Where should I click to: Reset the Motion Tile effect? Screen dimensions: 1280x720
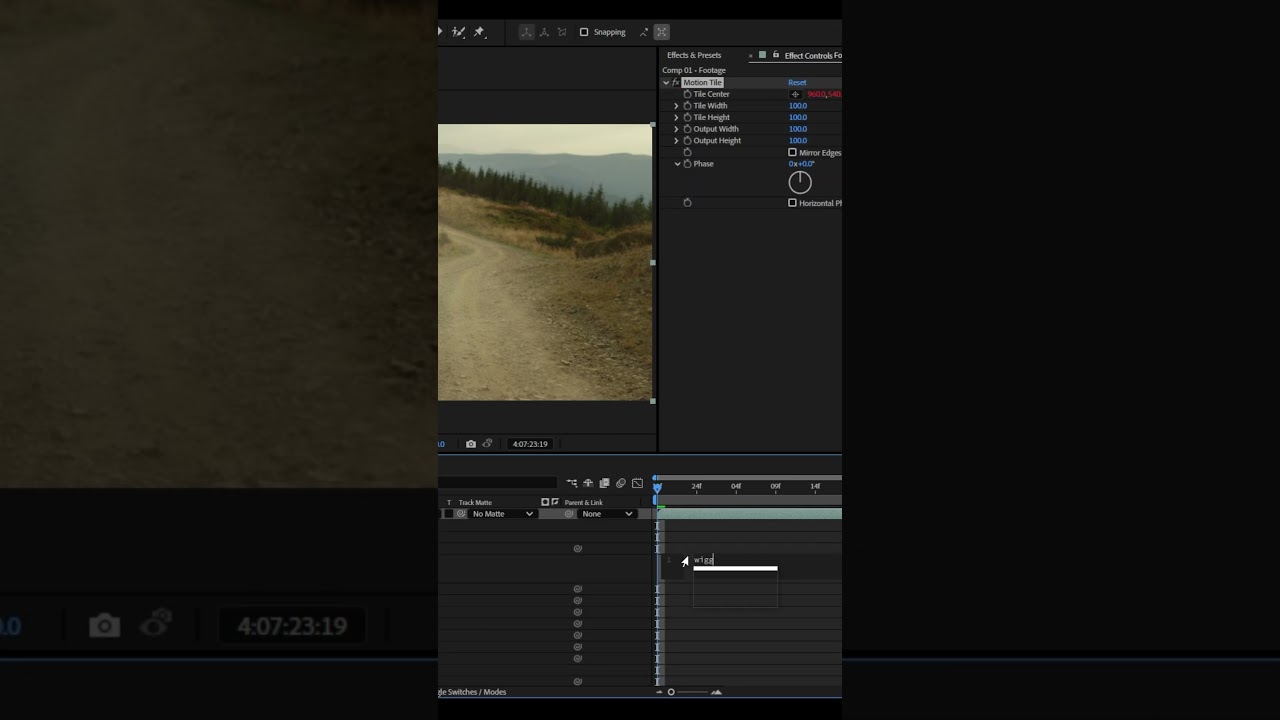[797, 83]
